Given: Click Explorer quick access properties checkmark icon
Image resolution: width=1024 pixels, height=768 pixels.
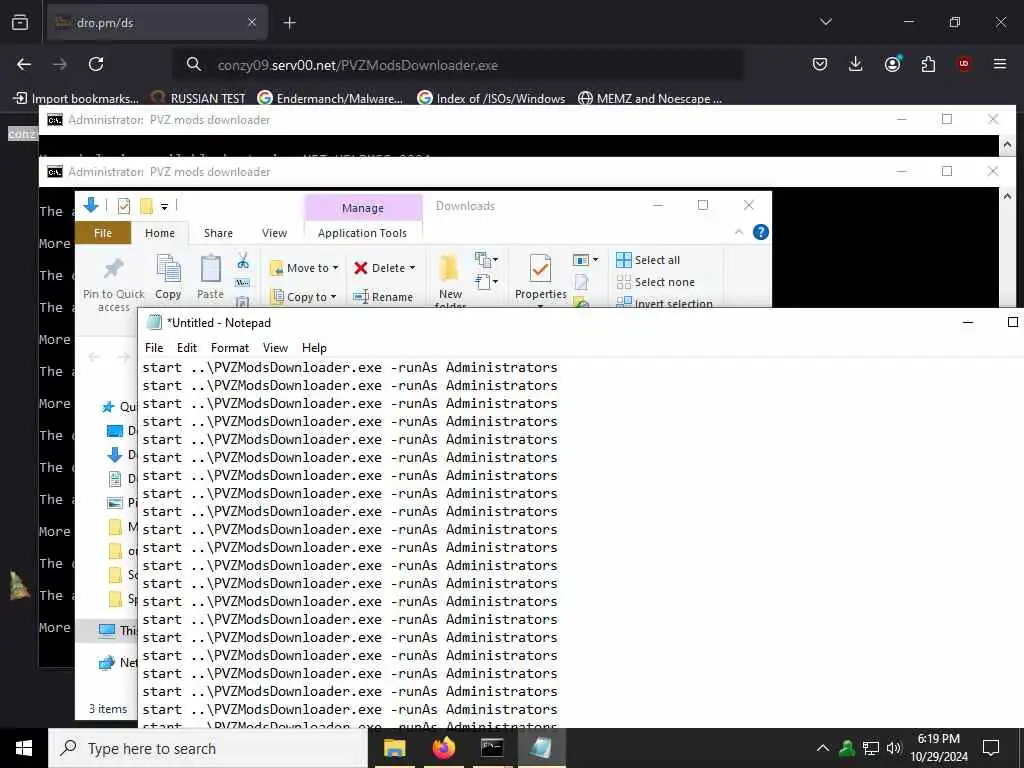Looking at the screenshot, I should [123, 206].
